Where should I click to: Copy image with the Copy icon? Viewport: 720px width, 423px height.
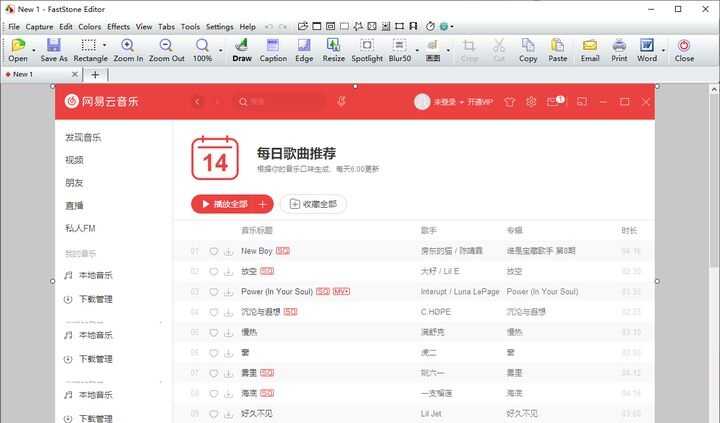pyautogui.click(x=528, y=45)
